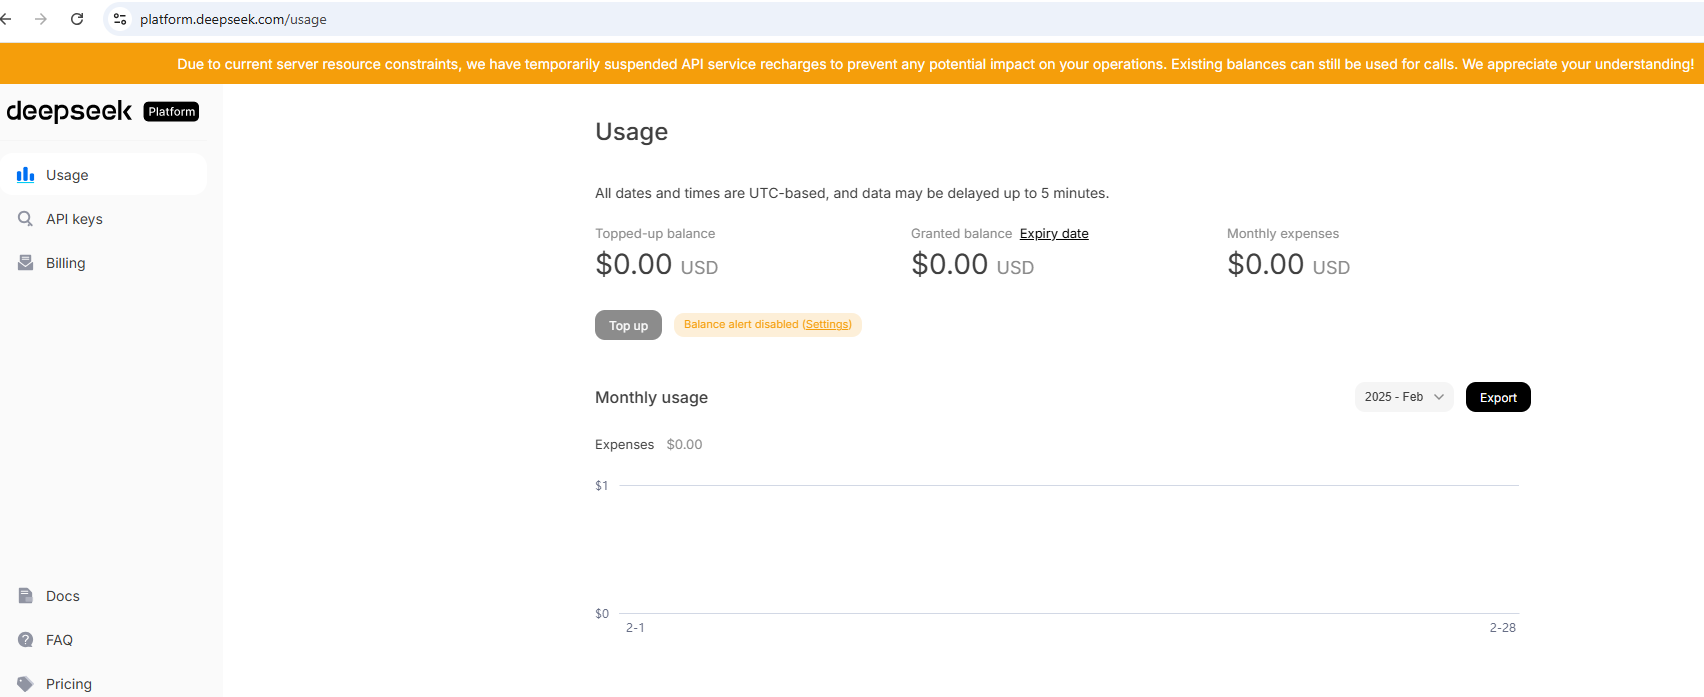Click the Monthly expenses label
The image size is (1704, 697).
tap(1283, 234)
